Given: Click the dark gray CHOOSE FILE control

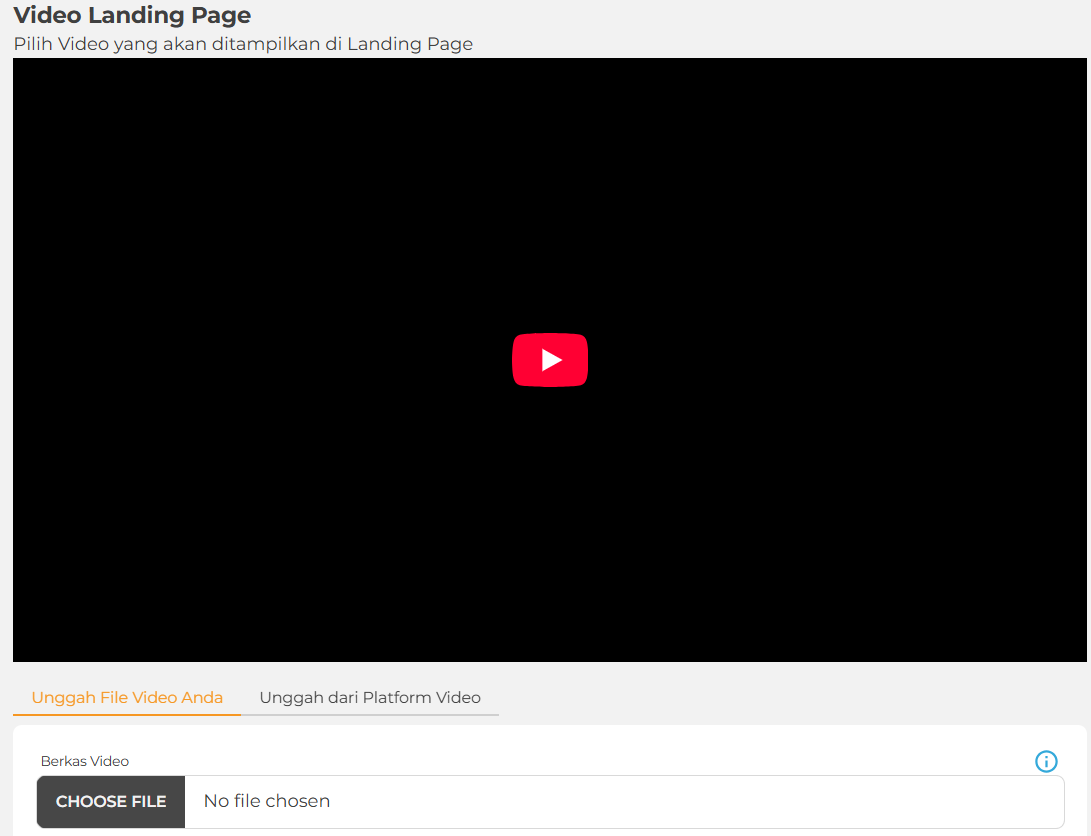Looking at the screenshot, I should 111,802.
